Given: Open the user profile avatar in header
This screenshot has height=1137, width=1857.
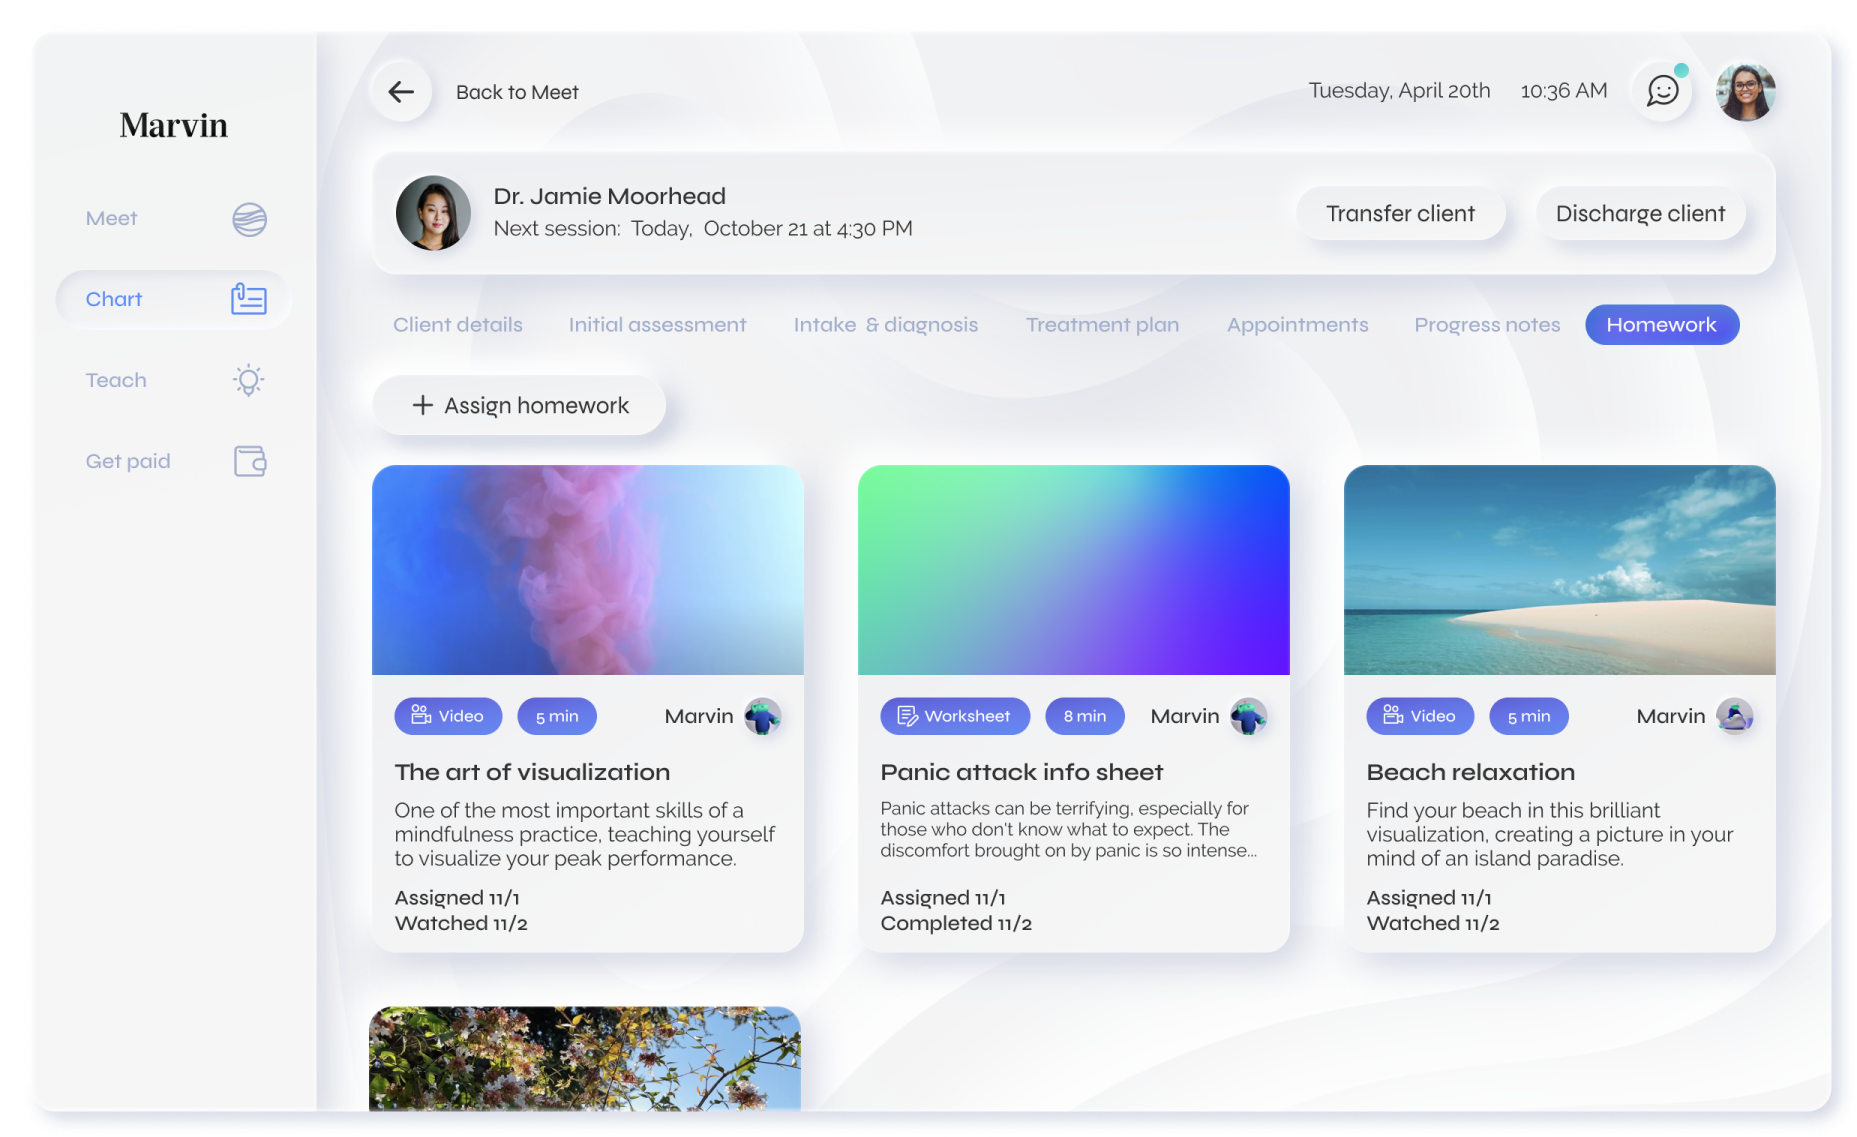Looking at the screenshot, I should pos(1745,92).
